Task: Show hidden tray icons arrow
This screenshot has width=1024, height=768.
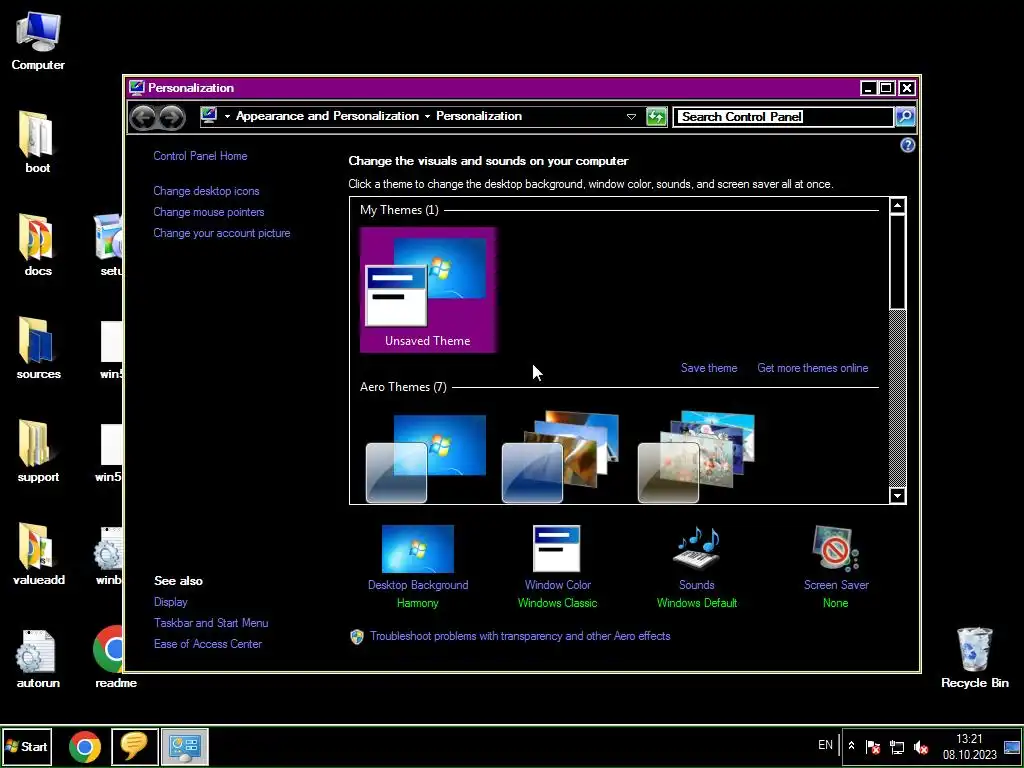Action: (851, 745)
